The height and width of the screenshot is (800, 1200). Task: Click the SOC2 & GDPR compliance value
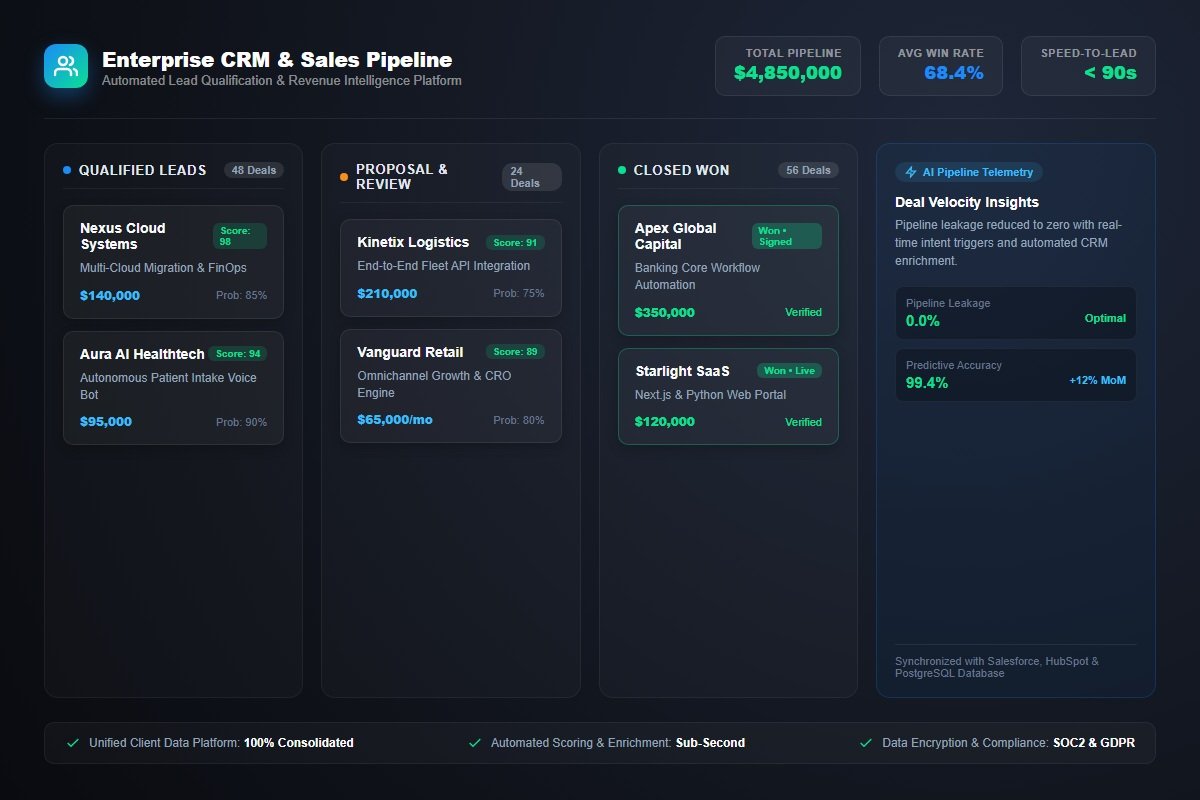(x=1094, y=743)
